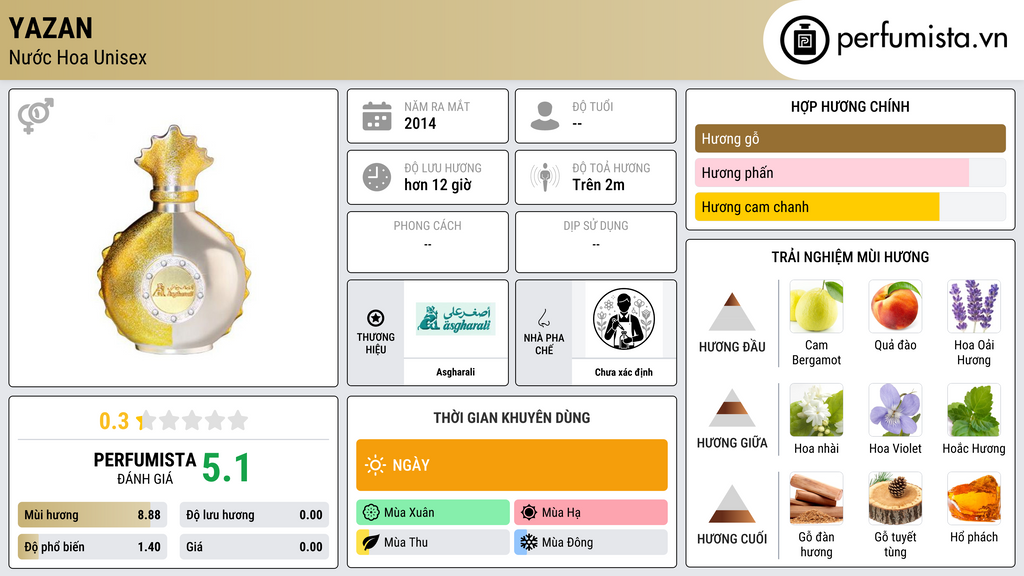
Task: Click the unisex gender symbol icon
Action: [35, 116]
